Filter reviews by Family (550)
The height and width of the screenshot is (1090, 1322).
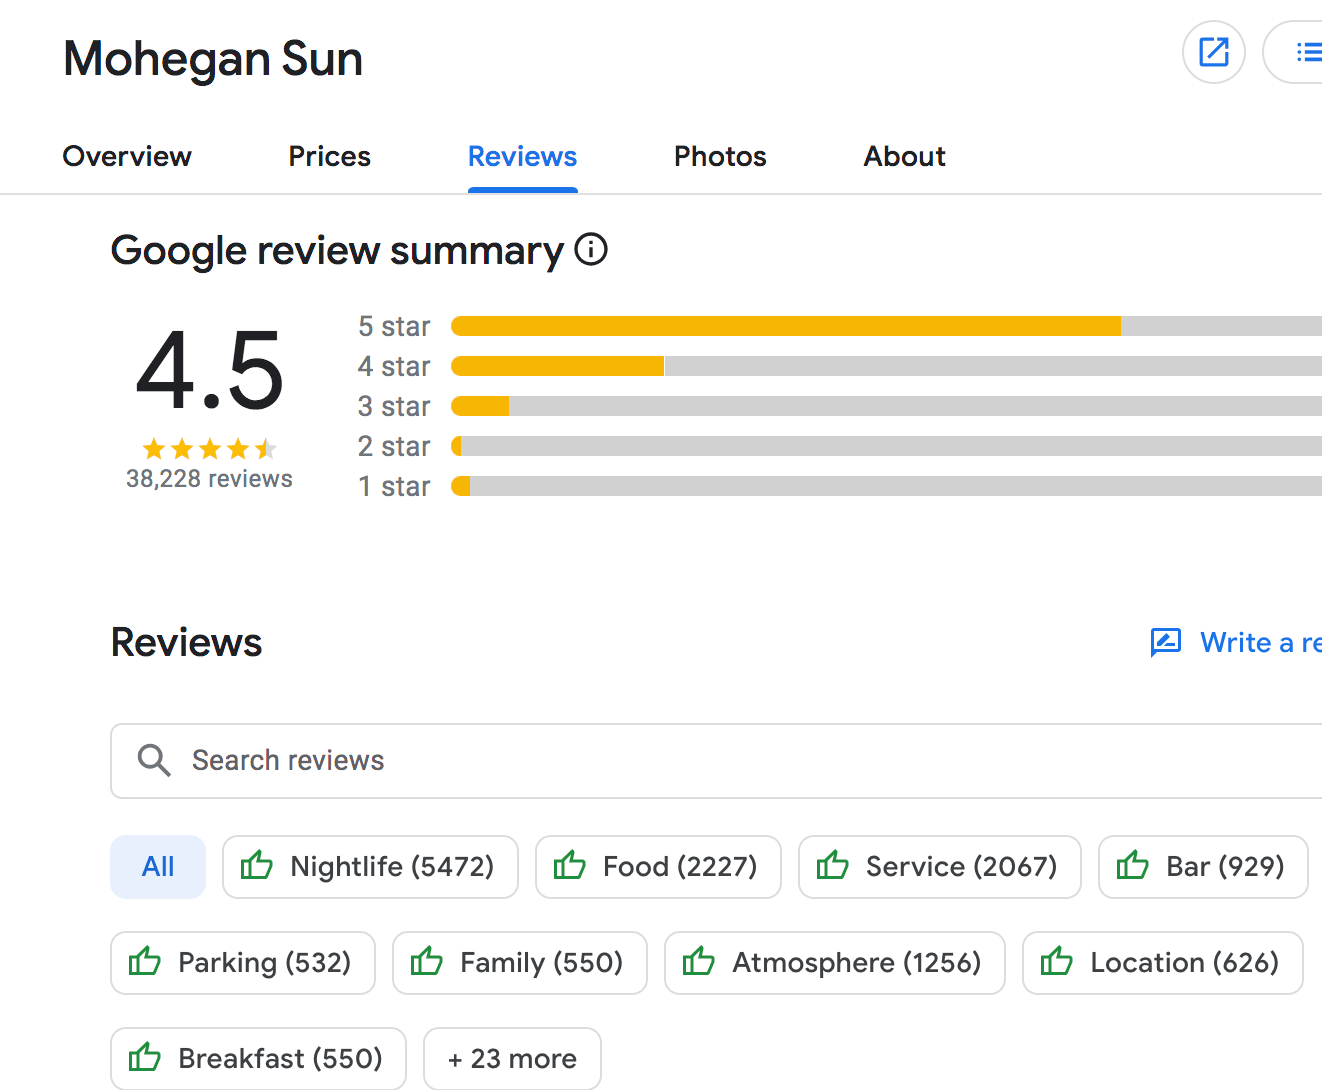click(520, 963)
